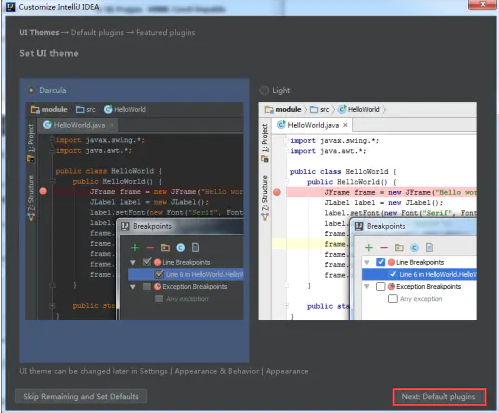
Task: Click module folder icon in Light preview breadcrumb
Action: (x=269, y=110)
